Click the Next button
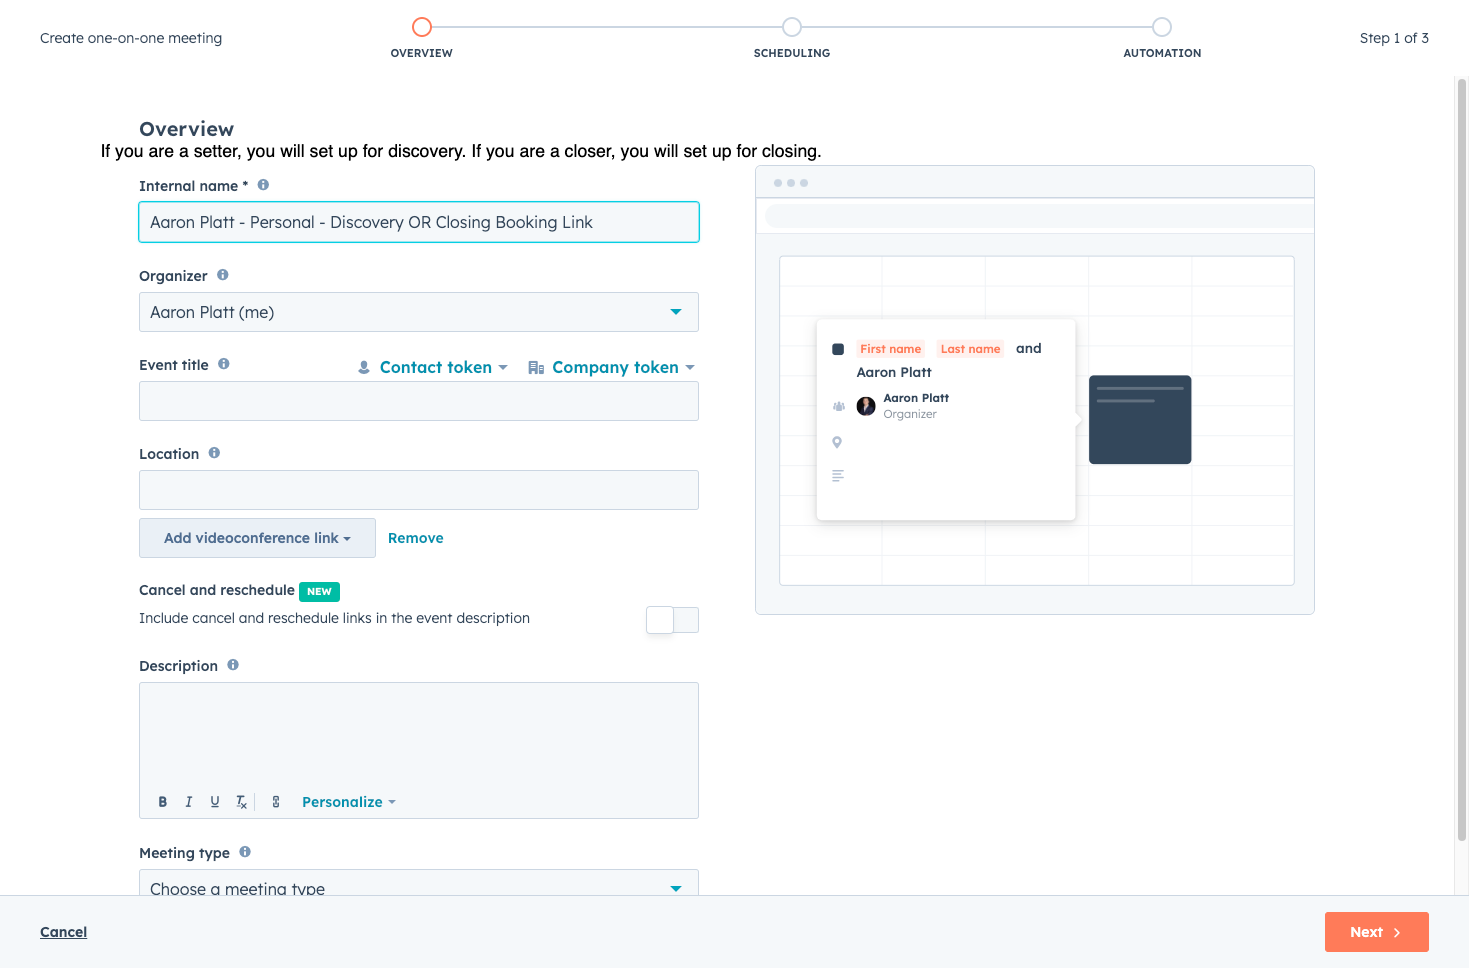The width and height of the screenshot is (1469, 968). [x=1377, y=932]
